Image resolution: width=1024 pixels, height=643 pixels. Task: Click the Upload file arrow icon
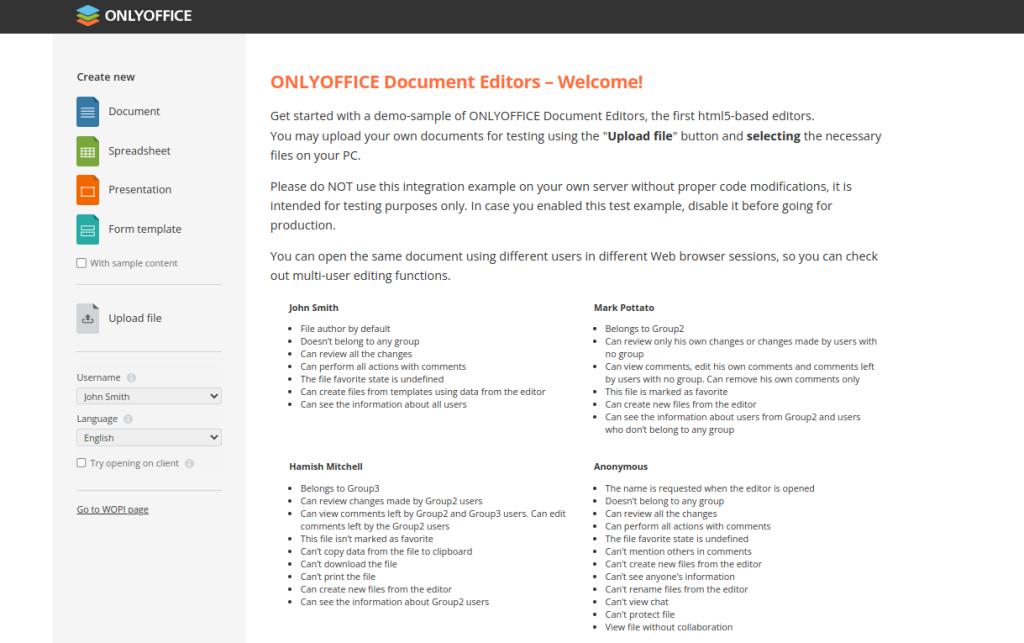[x=88, y=317]
